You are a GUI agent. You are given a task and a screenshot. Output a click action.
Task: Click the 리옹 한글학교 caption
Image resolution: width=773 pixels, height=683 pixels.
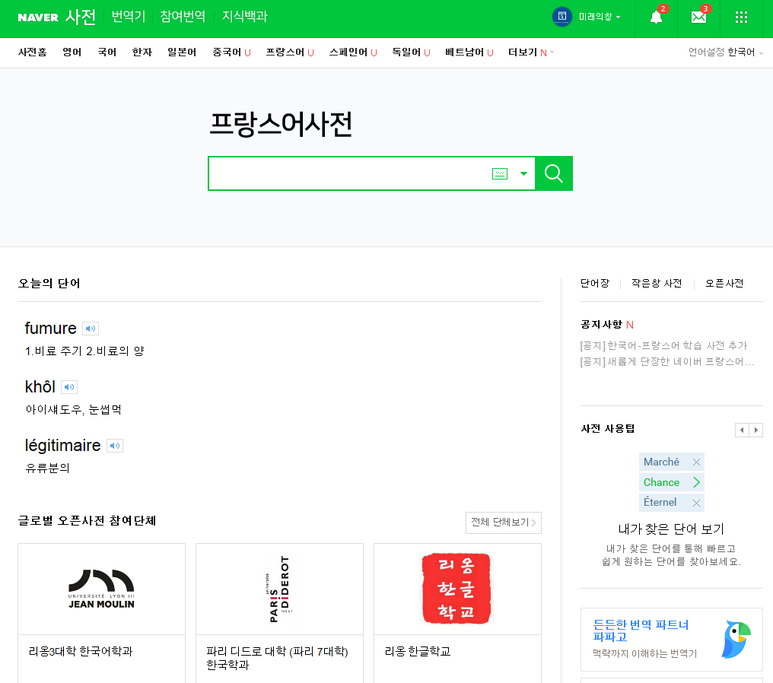[418, 652]
